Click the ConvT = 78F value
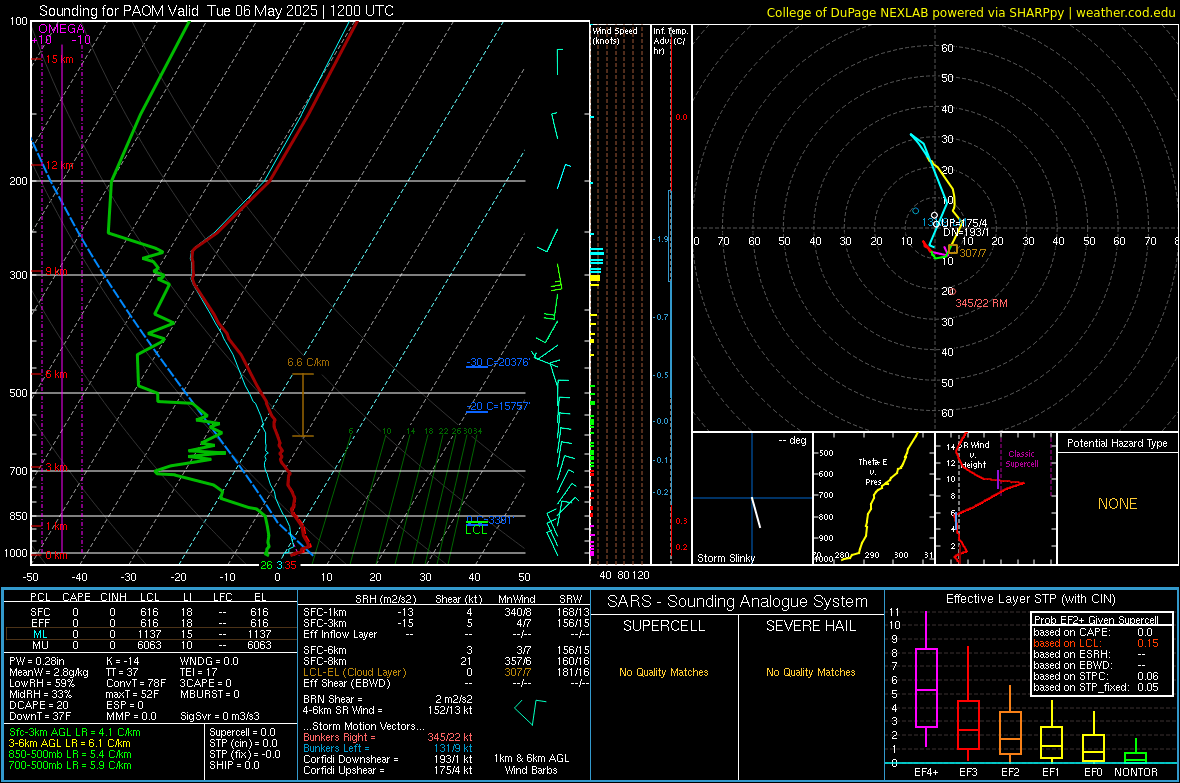Image resolution: width=1180 pixels, height=783 pixels. [136, 683]
